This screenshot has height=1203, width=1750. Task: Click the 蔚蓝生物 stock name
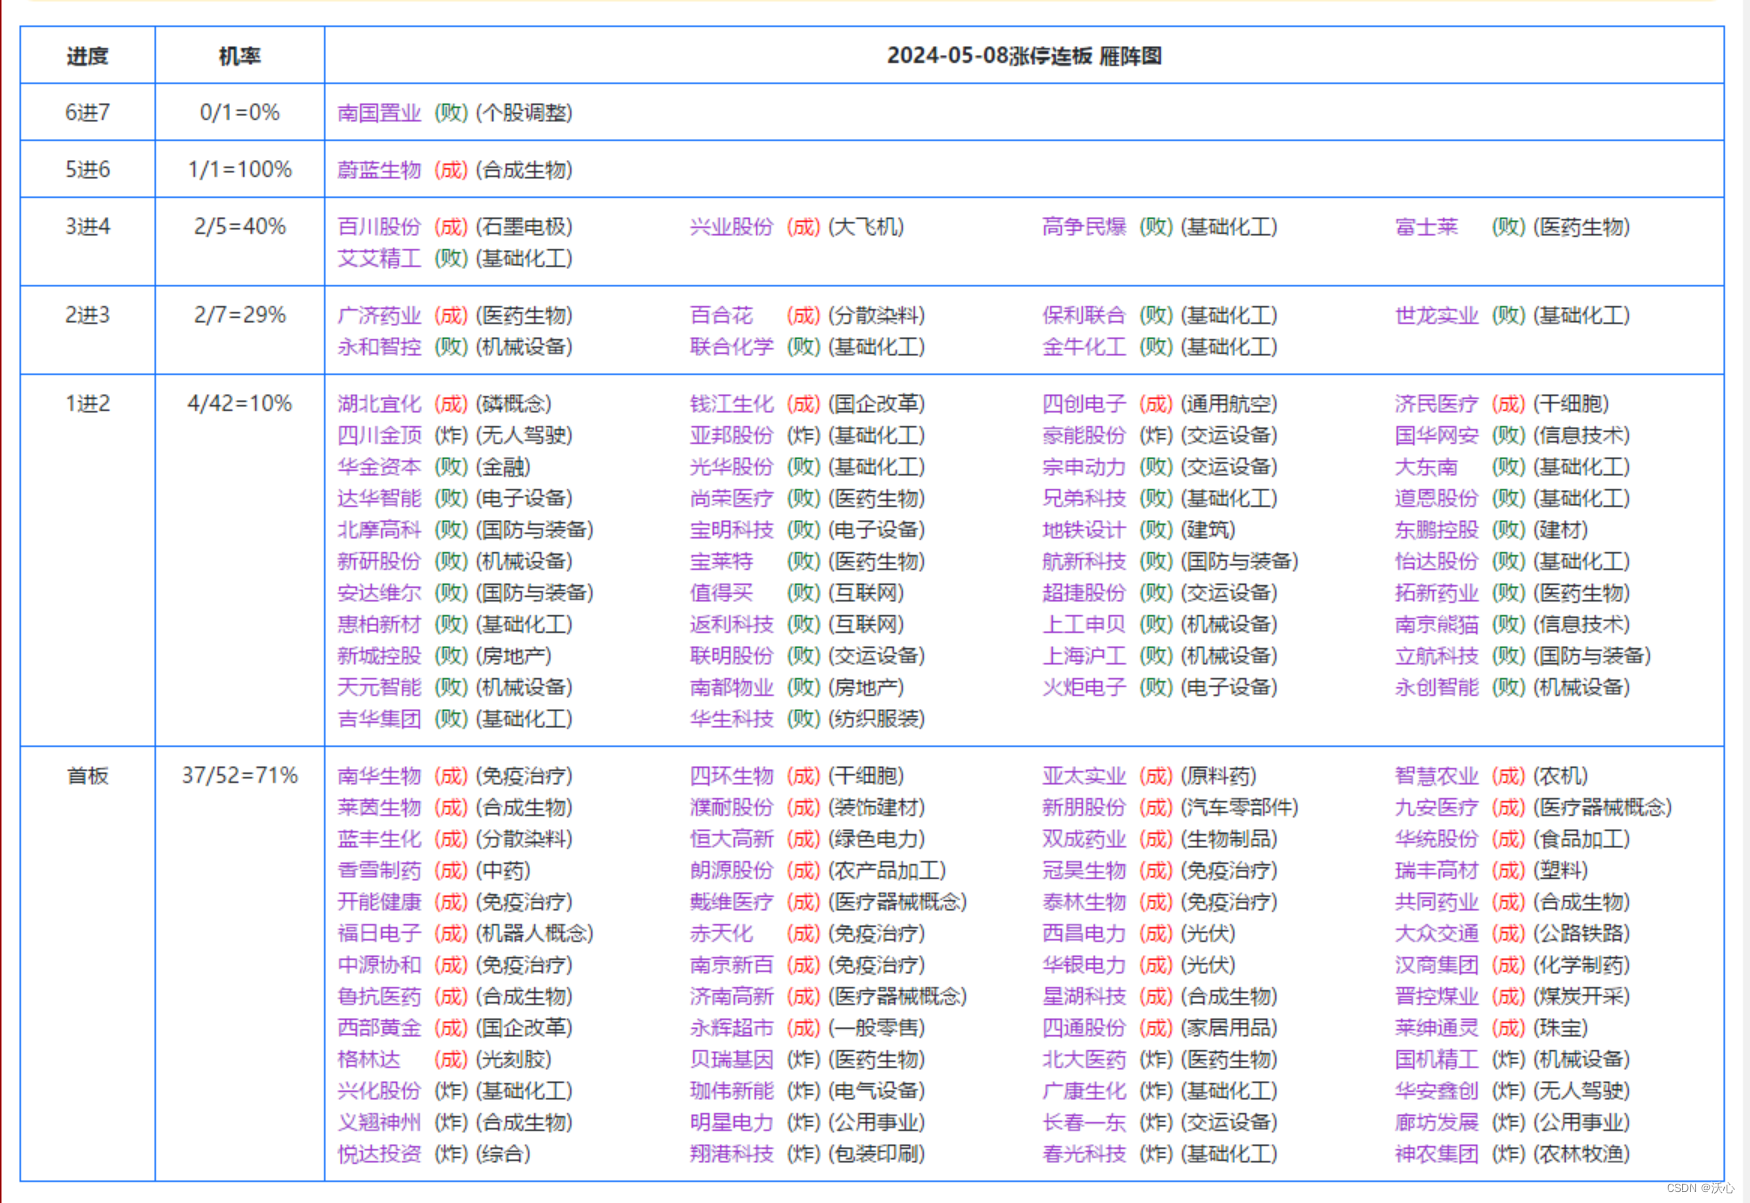pyautogui.click(x=379, y=170)
